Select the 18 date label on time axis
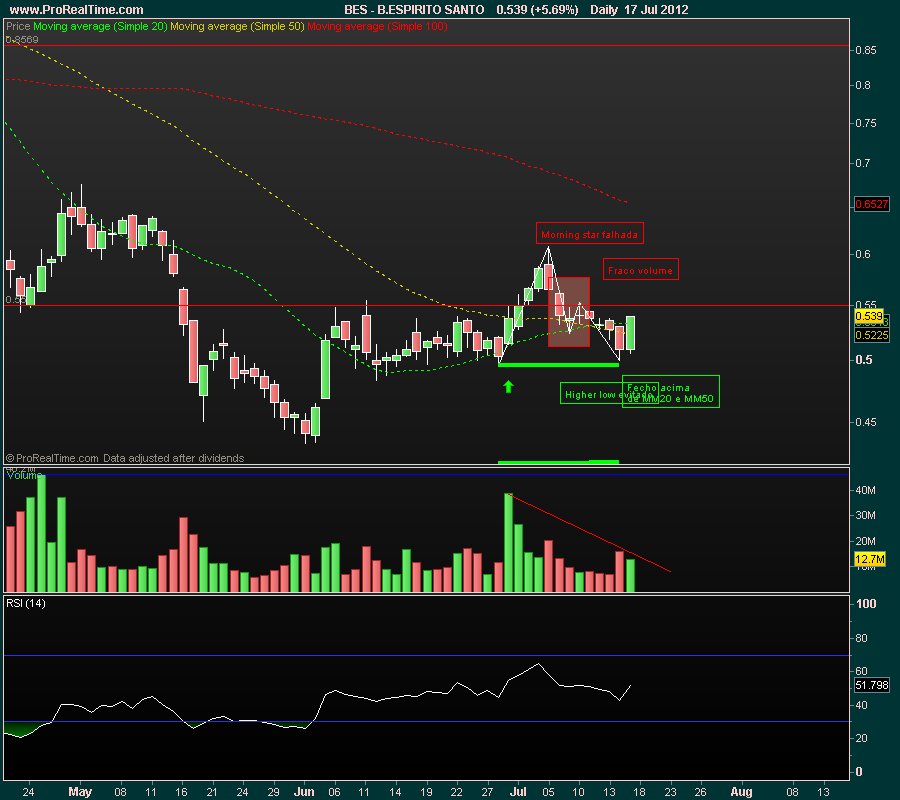900x800 pixels. click(639, 792)
